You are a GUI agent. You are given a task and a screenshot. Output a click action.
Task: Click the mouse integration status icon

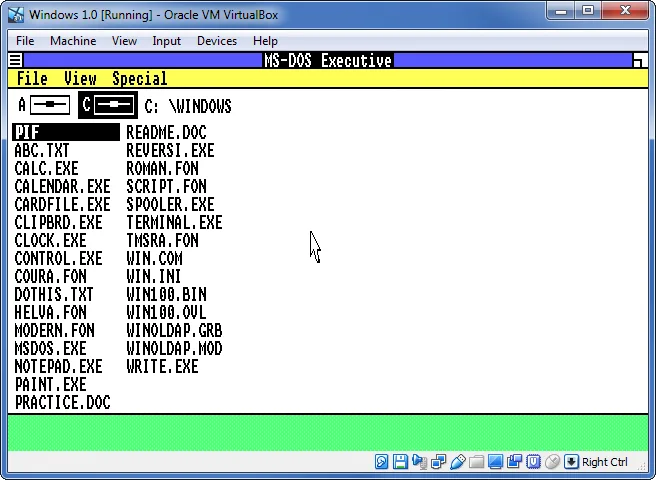coord(552,462)
